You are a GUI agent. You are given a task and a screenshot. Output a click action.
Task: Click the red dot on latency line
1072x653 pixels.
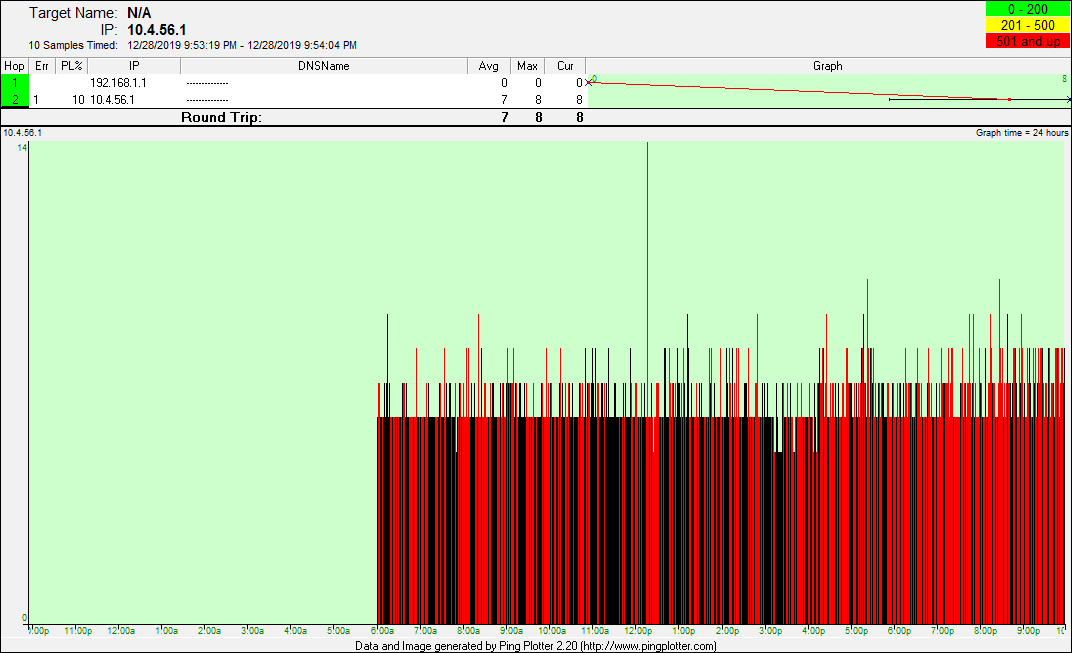pos(1010,100)
